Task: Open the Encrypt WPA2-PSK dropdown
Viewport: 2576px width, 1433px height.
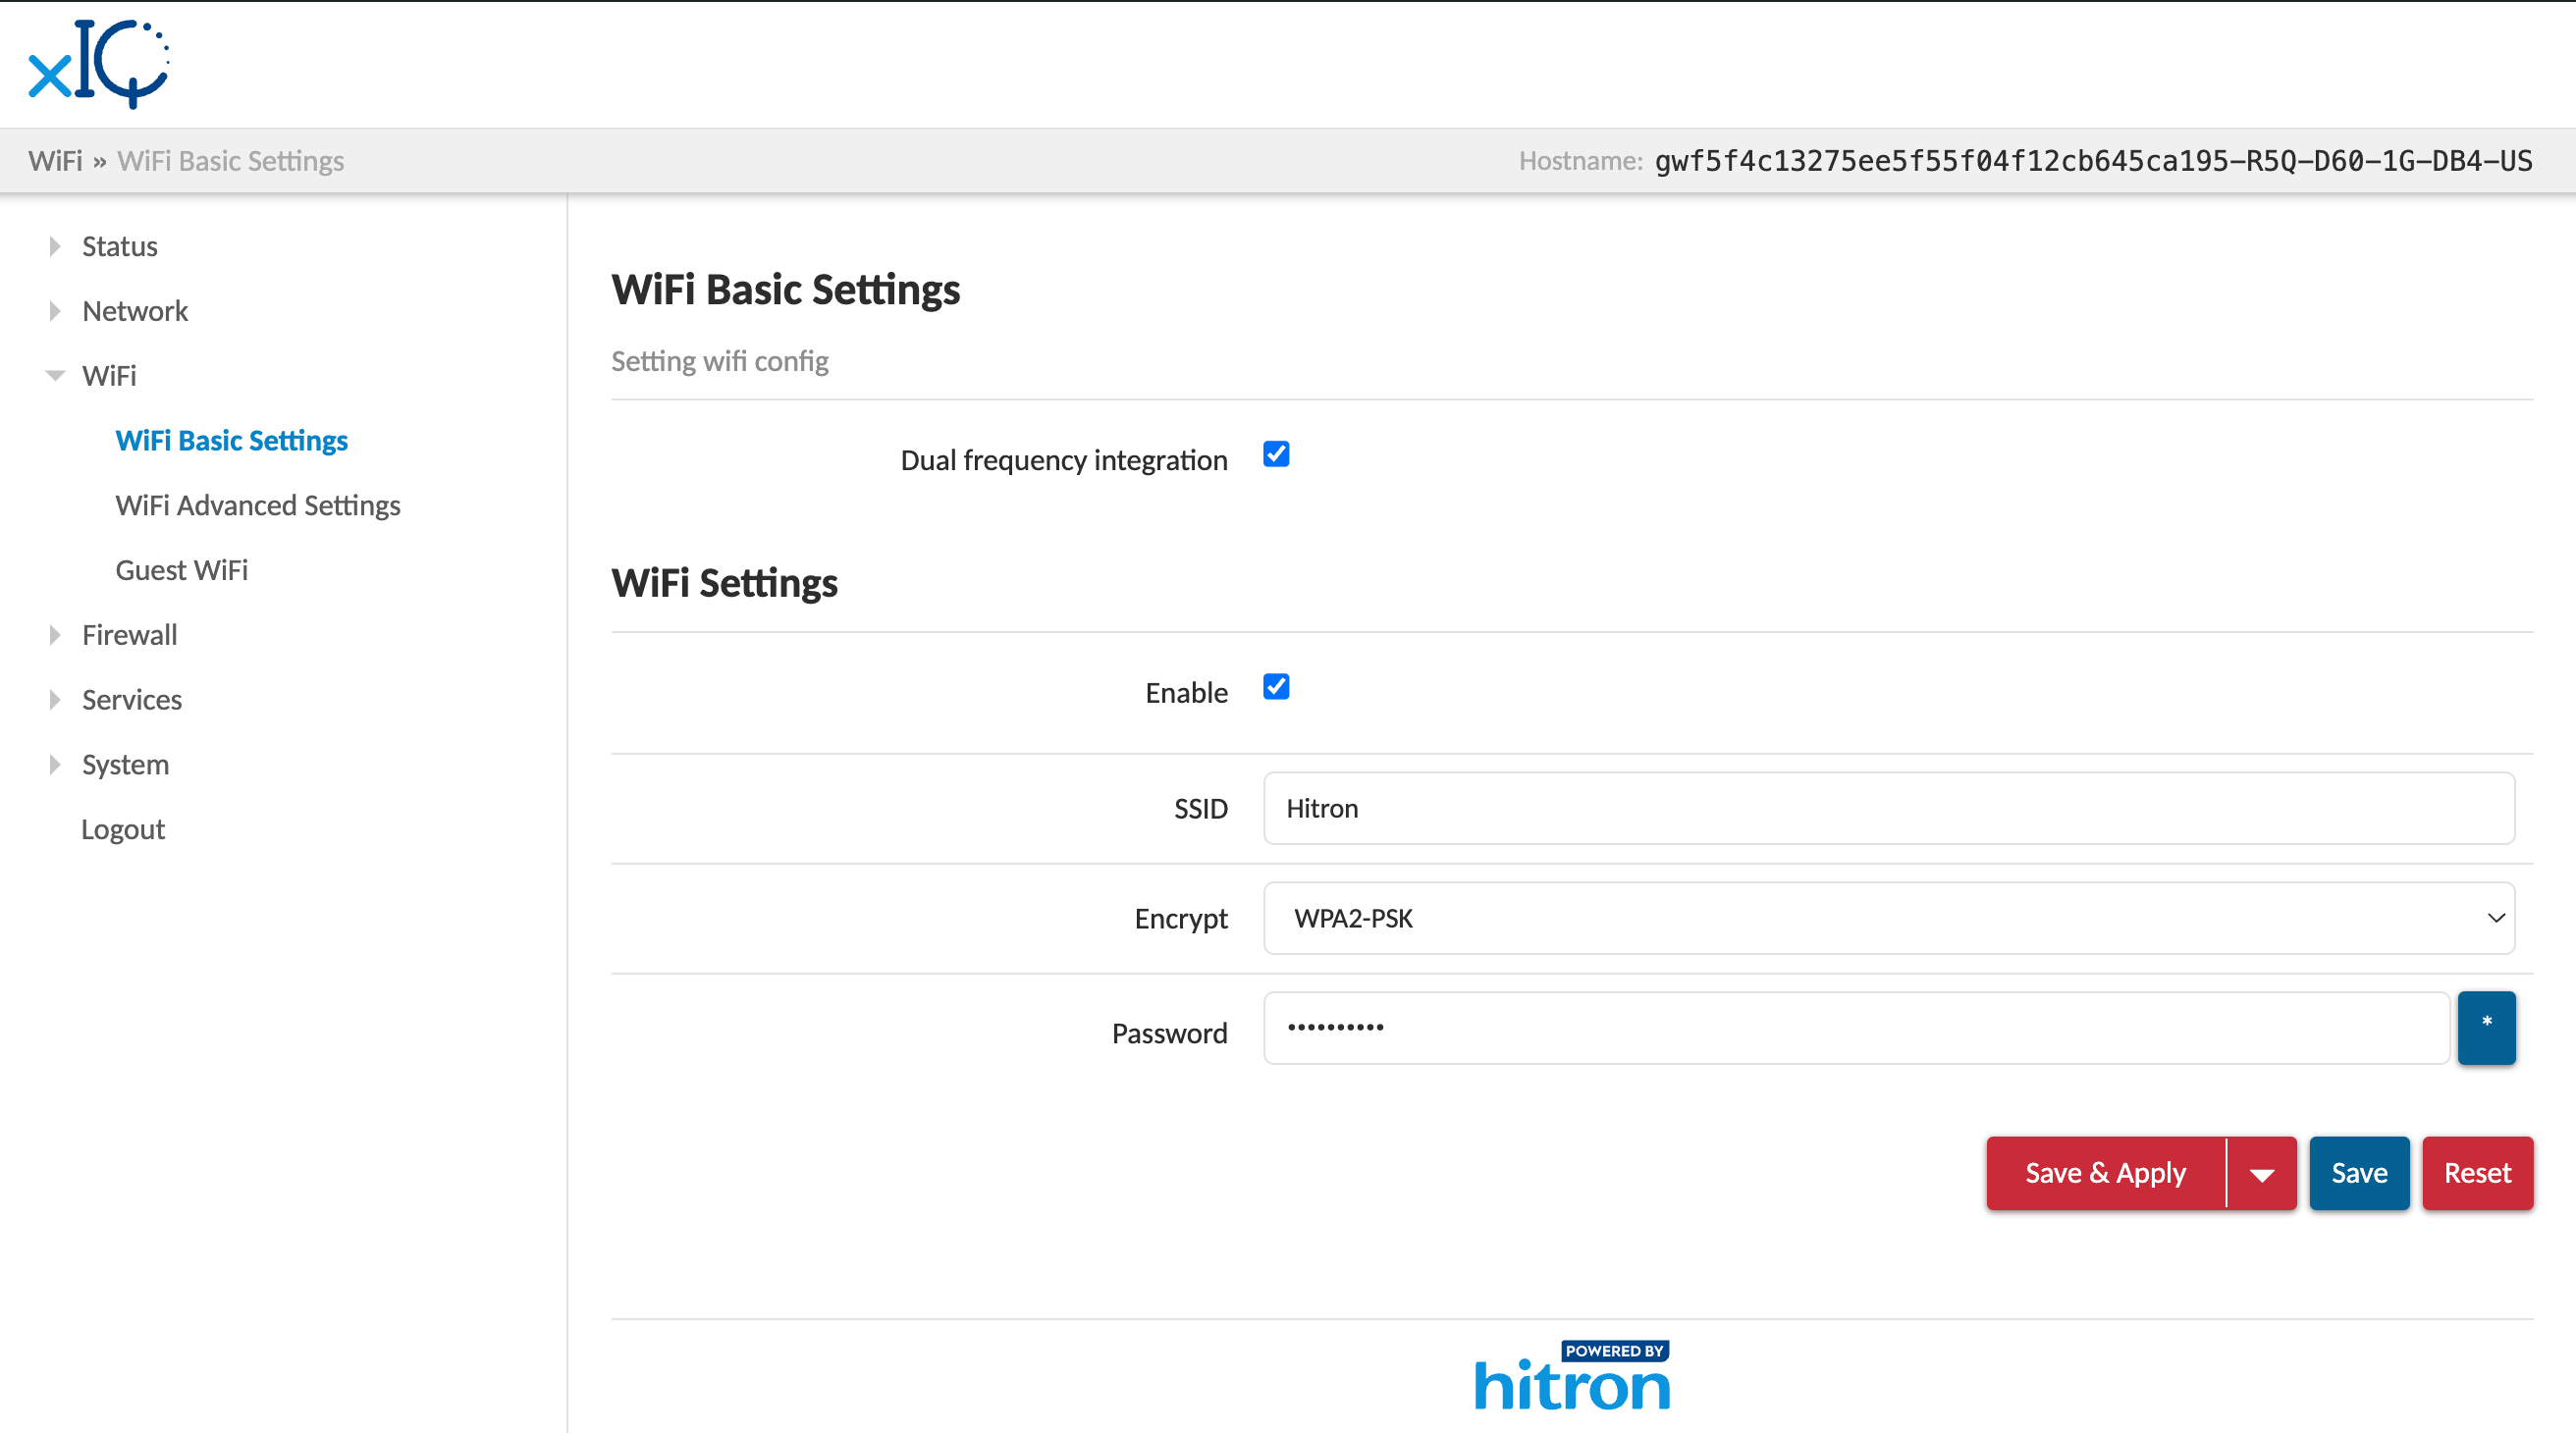Action: point(1889,918)
